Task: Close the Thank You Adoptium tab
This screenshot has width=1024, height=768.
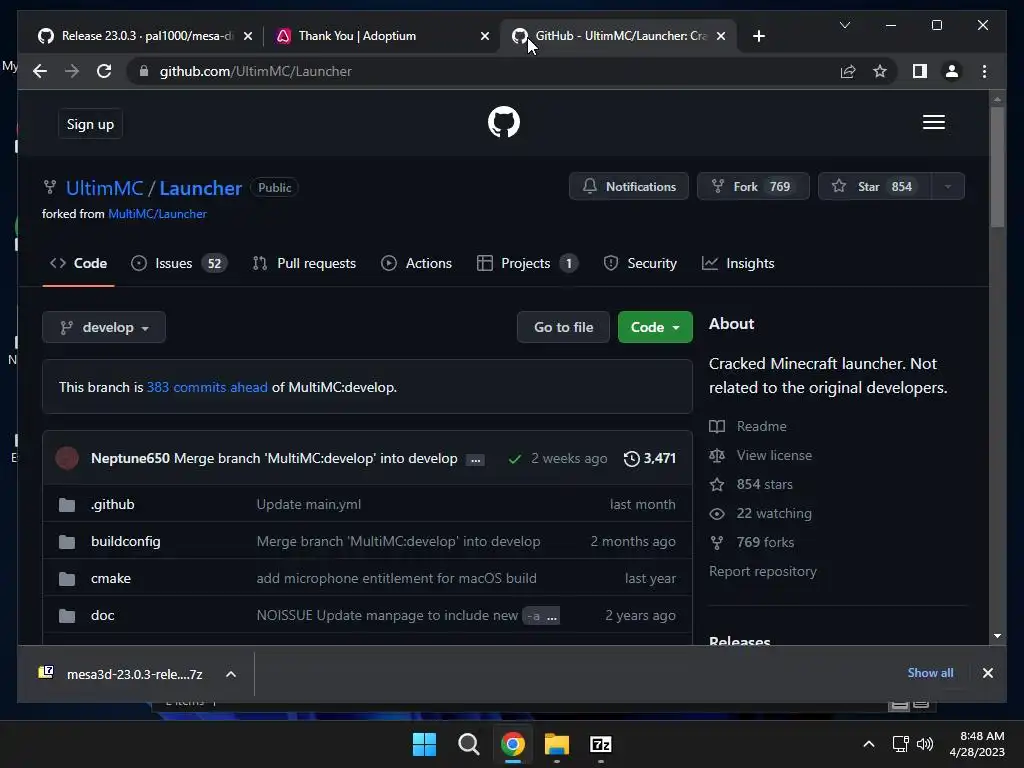Action: (485, 36)
